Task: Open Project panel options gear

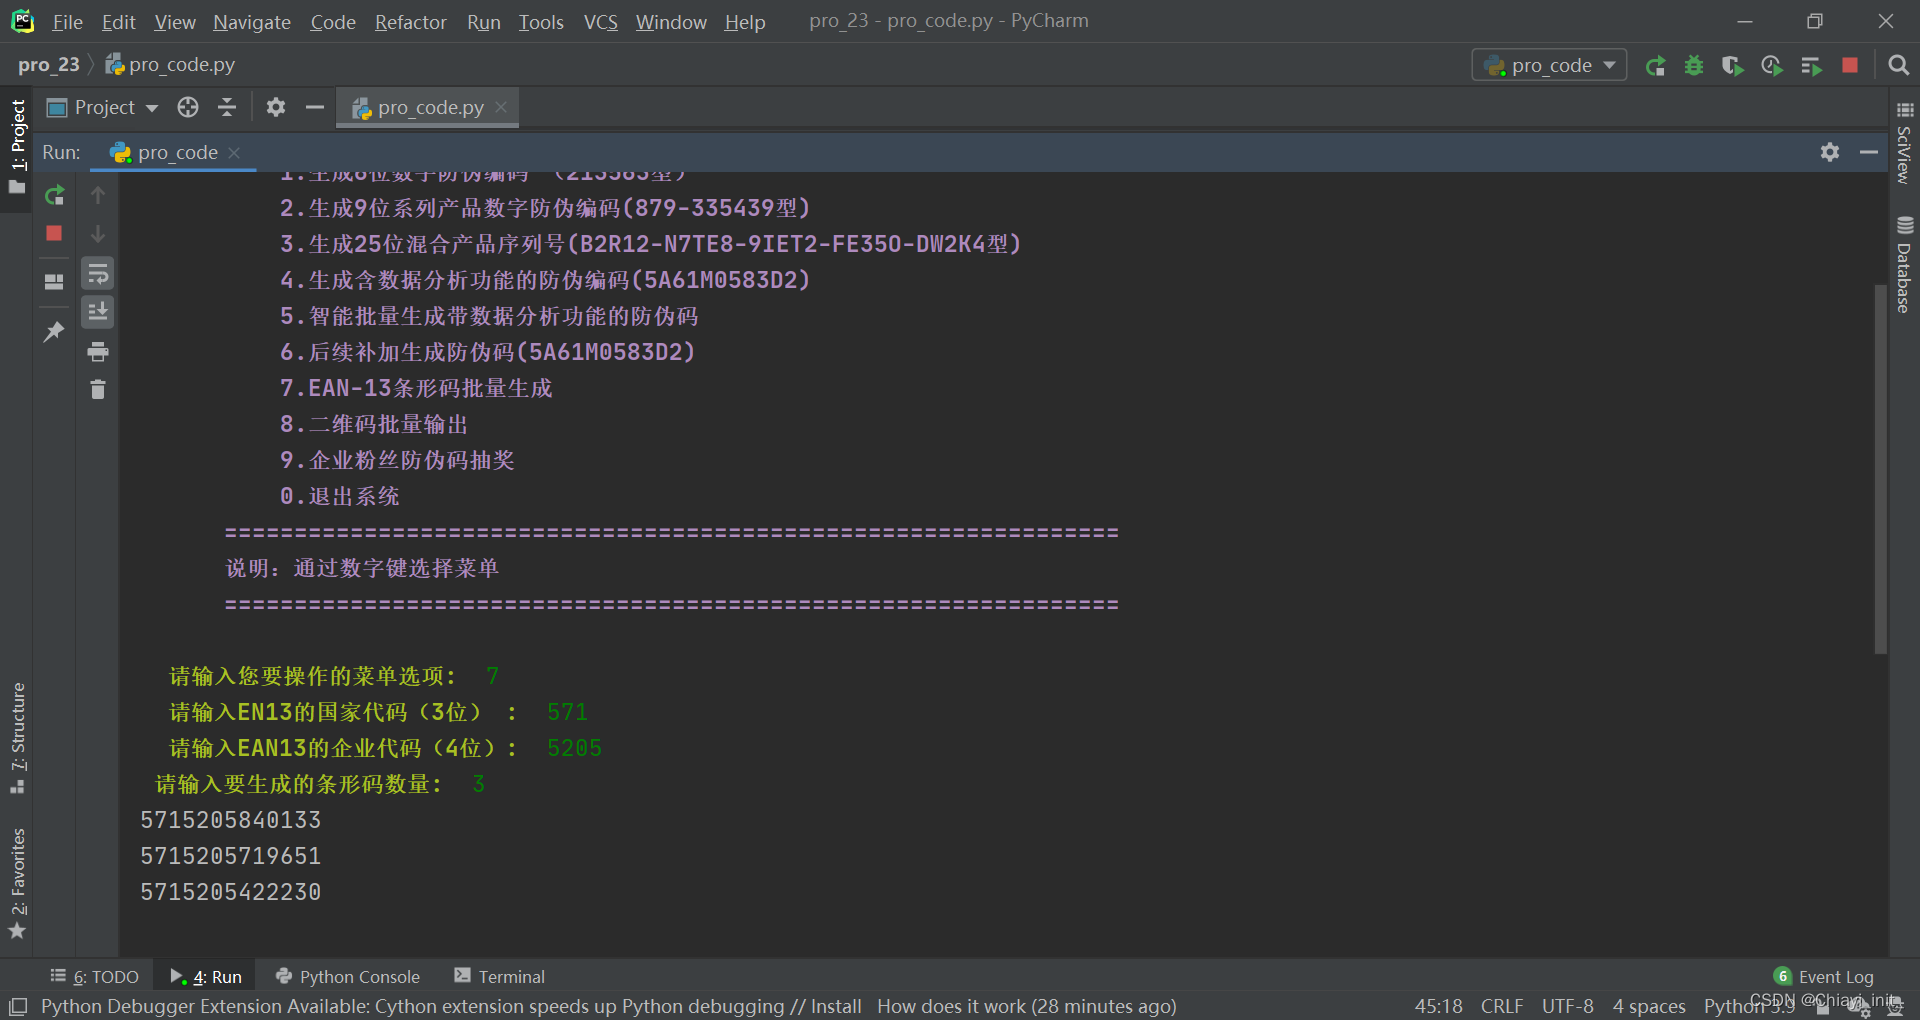Action: pyautogui.click(x=276, y=107)
